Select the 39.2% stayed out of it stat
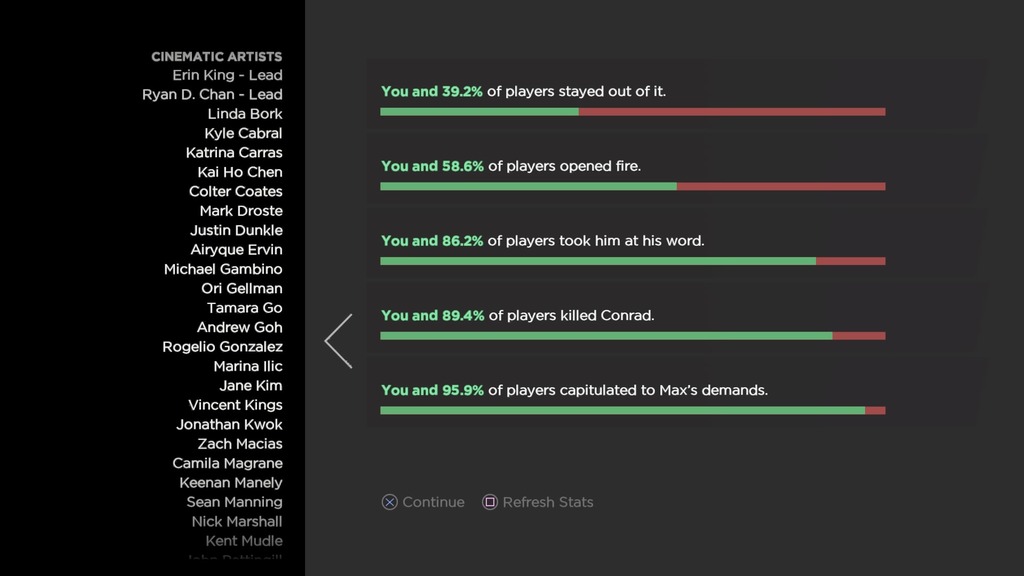The image size is (1024, 576). [523, 91]
